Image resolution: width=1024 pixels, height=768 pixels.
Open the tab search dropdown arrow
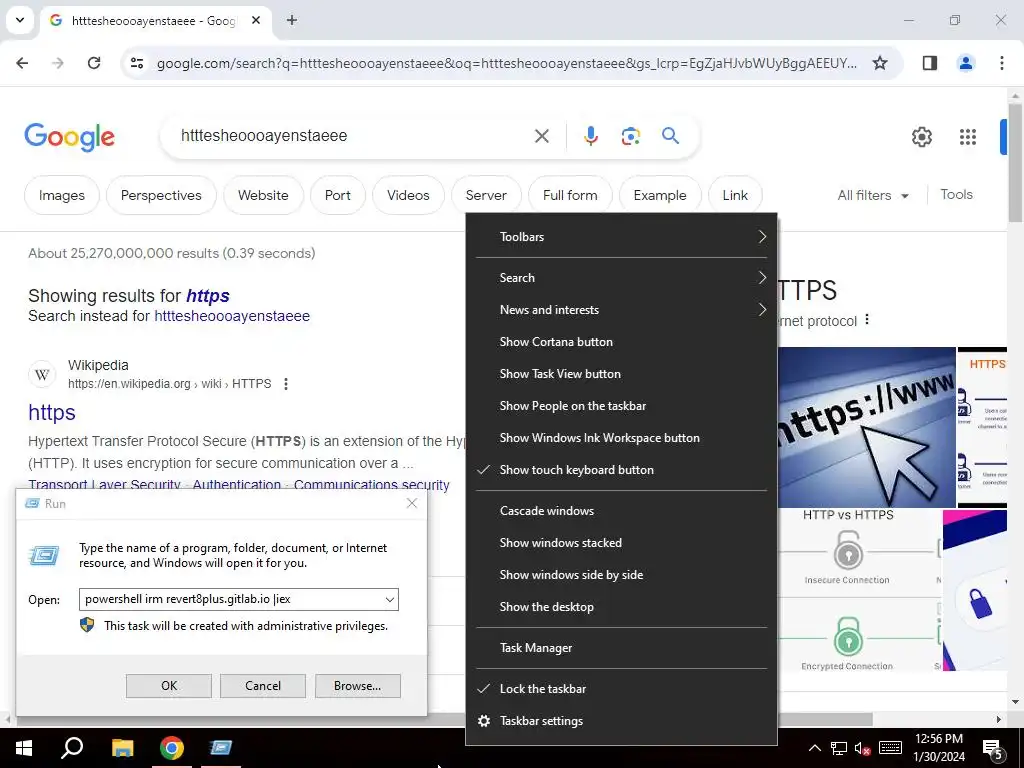tap(20, 20)
